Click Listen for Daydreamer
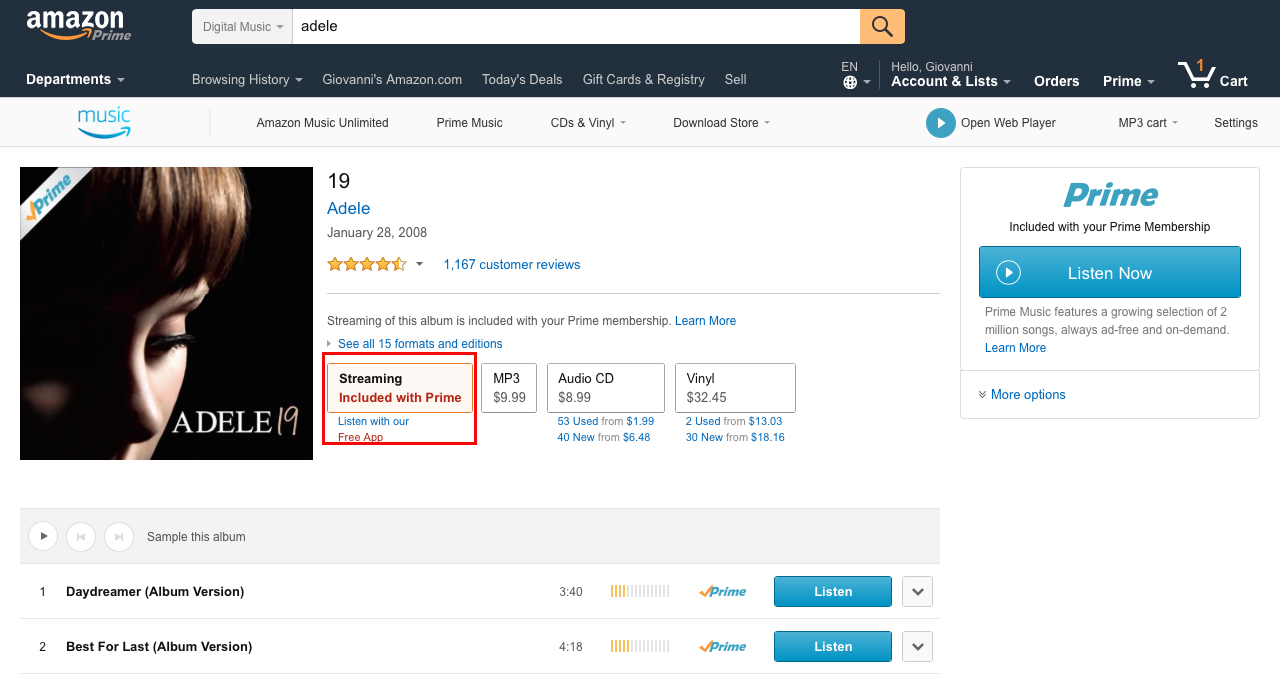This screenshot has height=682, width=1280. pyautogui.click(x=833, y=592)
